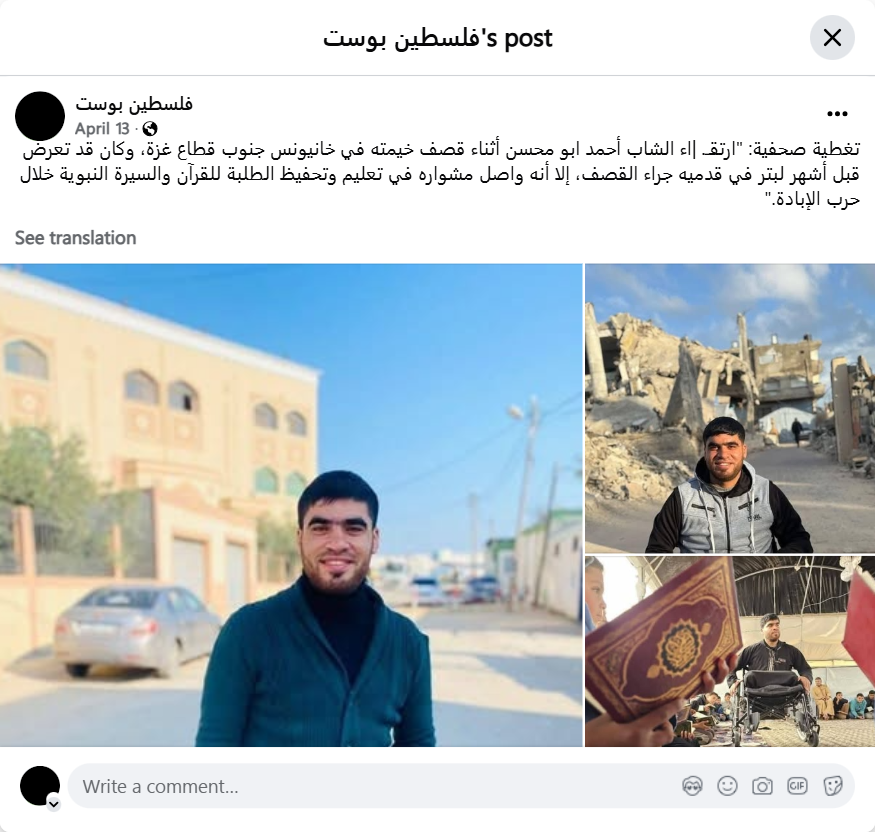Open the three-dot post options menu
875x832 pixels.
(837, 114)
